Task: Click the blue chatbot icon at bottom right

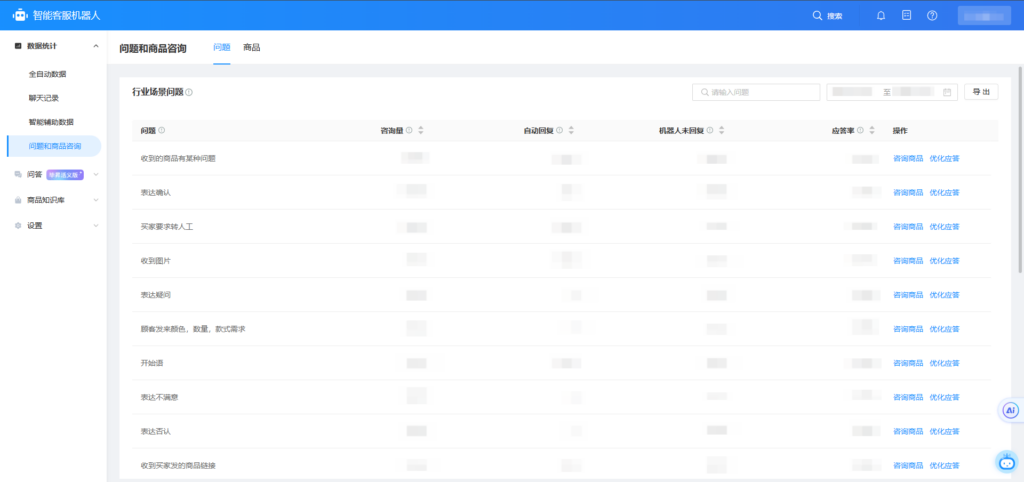Action: (x=1007, y=462)
